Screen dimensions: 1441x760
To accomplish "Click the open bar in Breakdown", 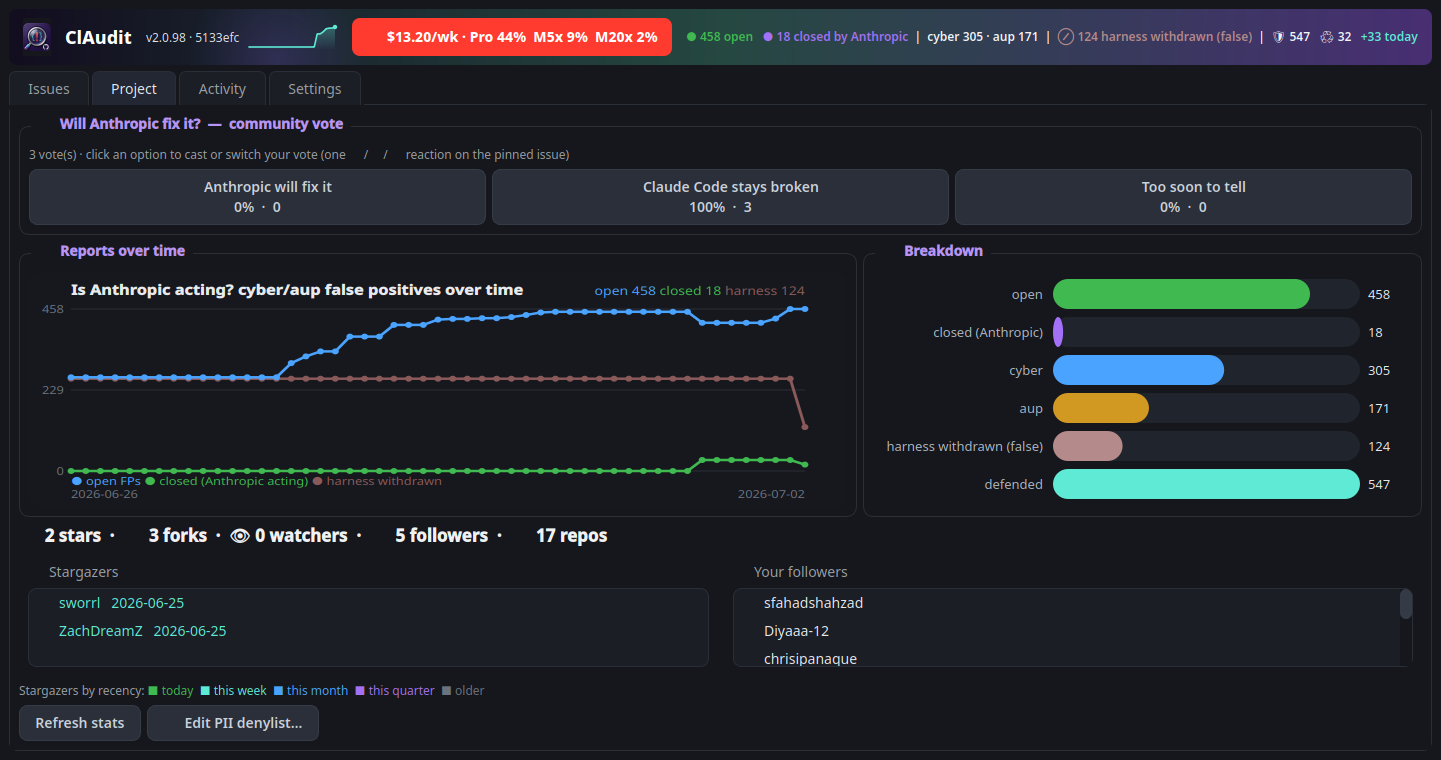I will pos(1181,294).
